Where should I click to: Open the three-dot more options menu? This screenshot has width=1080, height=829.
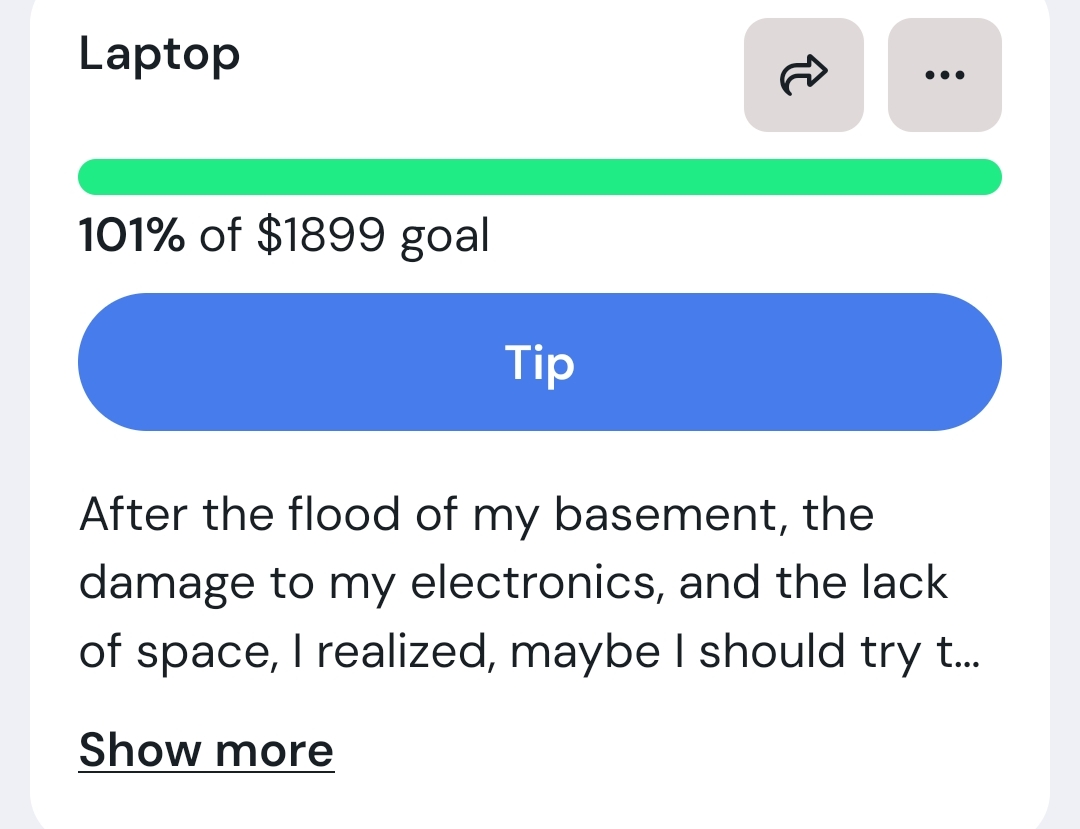(944, 75)
